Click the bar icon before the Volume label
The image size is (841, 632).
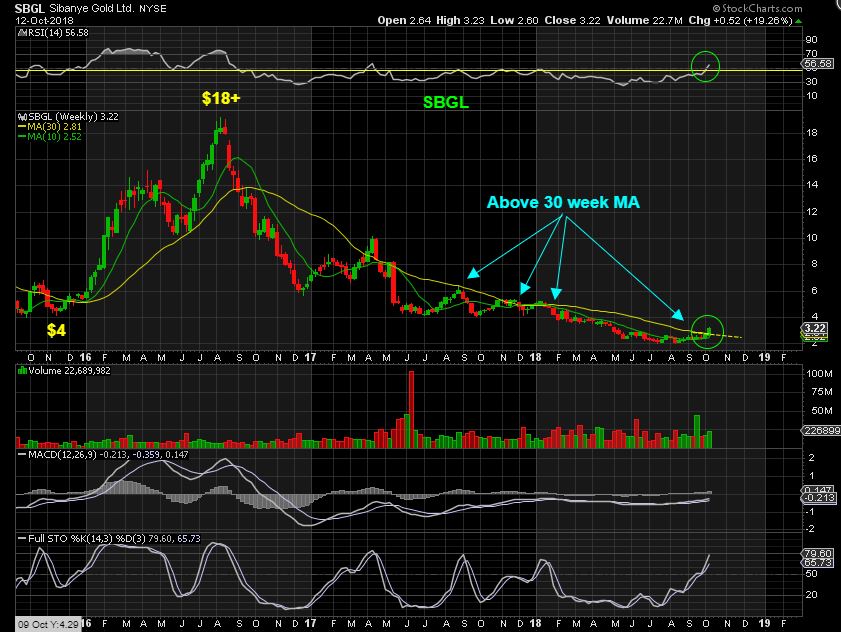point(23,371)
